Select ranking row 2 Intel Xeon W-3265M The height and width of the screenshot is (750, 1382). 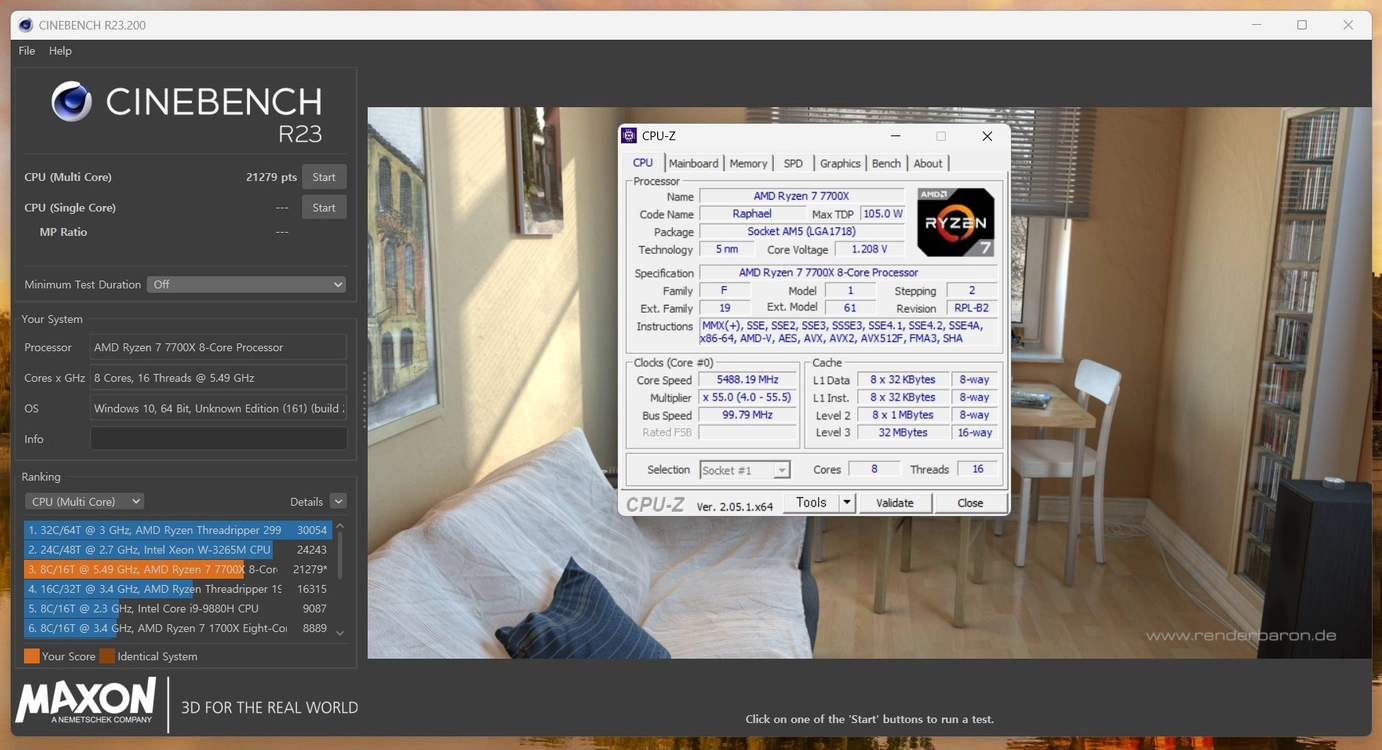pyautogui.click(x=177, y=550)
